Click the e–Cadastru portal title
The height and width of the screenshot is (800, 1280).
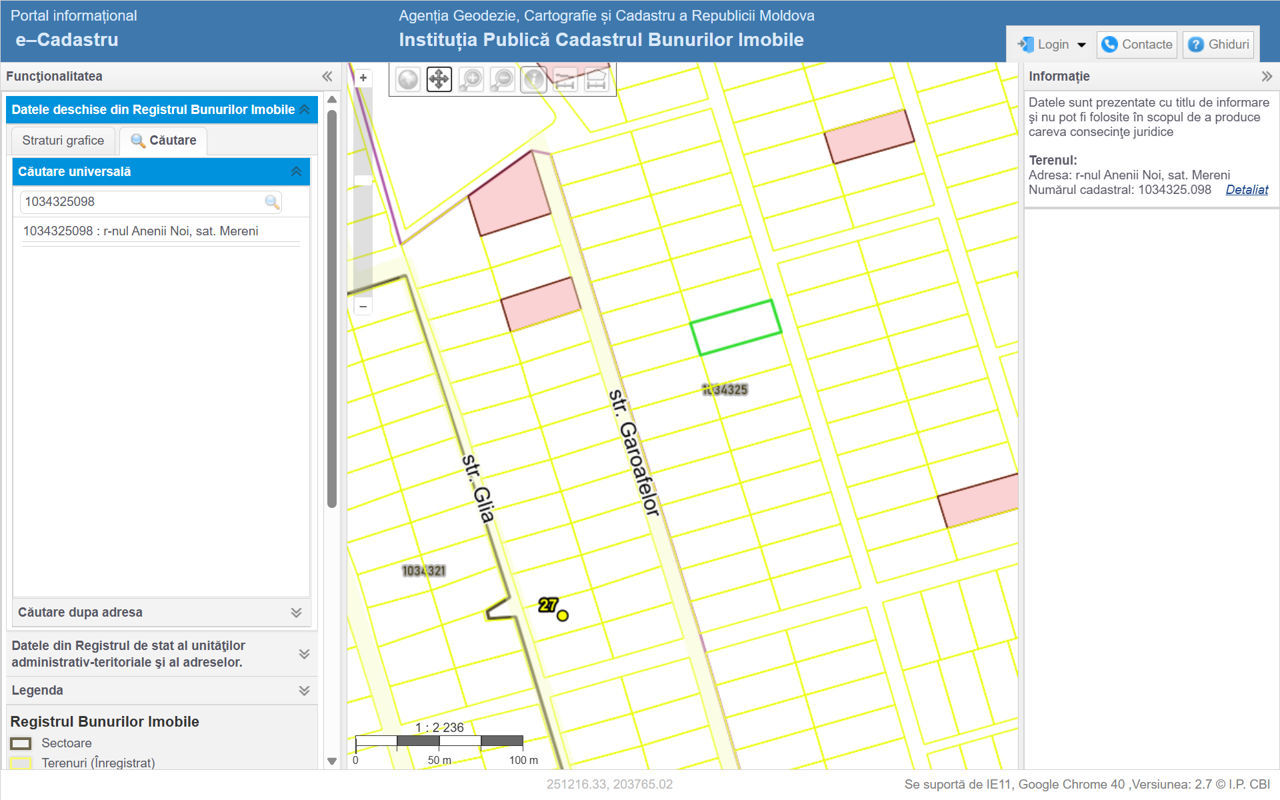tap(67, 40)
